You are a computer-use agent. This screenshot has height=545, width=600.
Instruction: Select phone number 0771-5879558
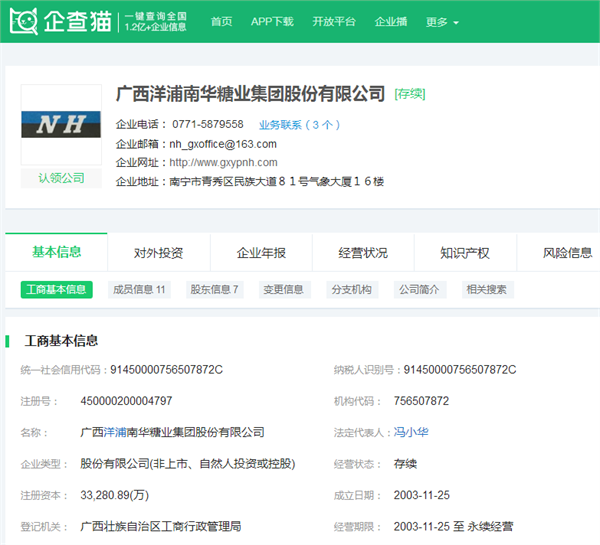tap(208, 124)
